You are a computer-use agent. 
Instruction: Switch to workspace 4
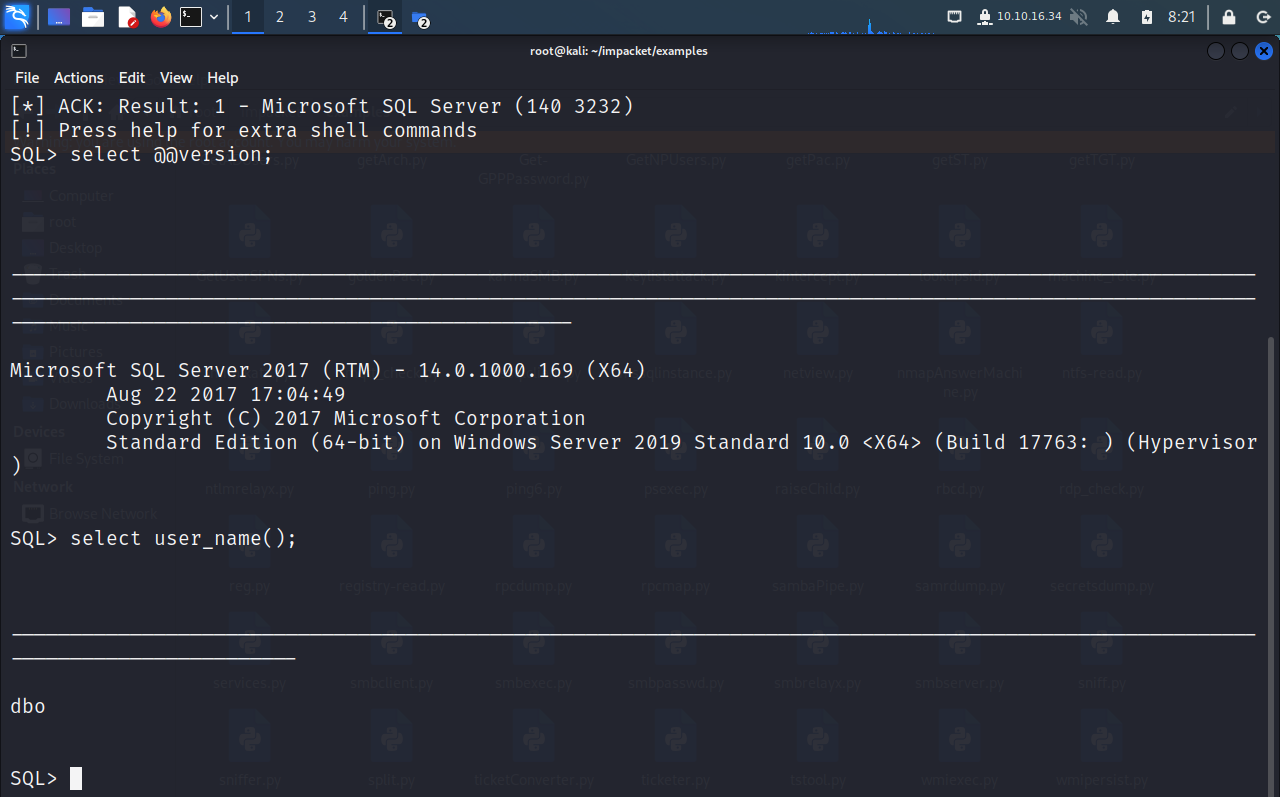pyautogui.click(x=343, y=17)
